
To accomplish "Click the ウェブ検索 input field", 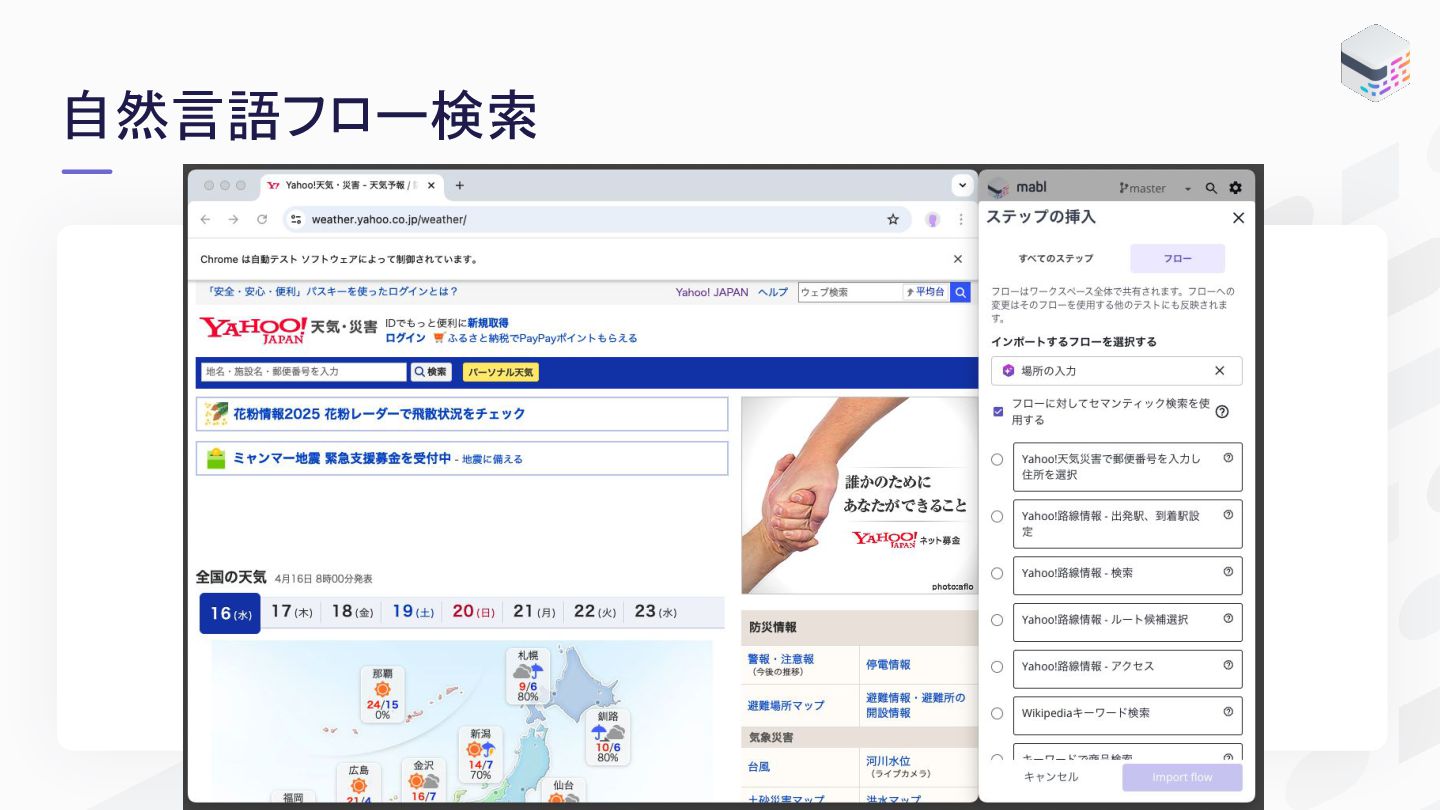I will tap(850, 292).
